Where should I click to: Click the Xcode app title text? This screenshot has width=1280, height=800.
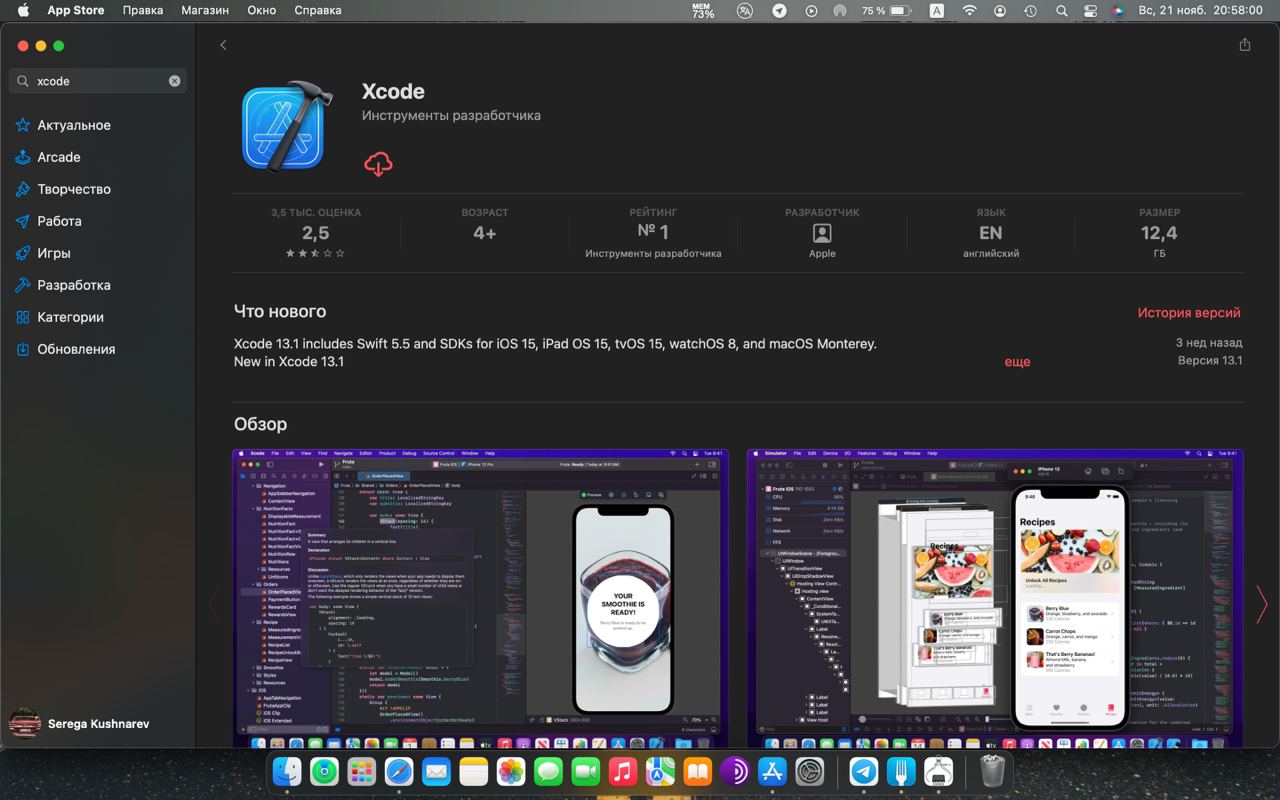[x=393, y=91]
